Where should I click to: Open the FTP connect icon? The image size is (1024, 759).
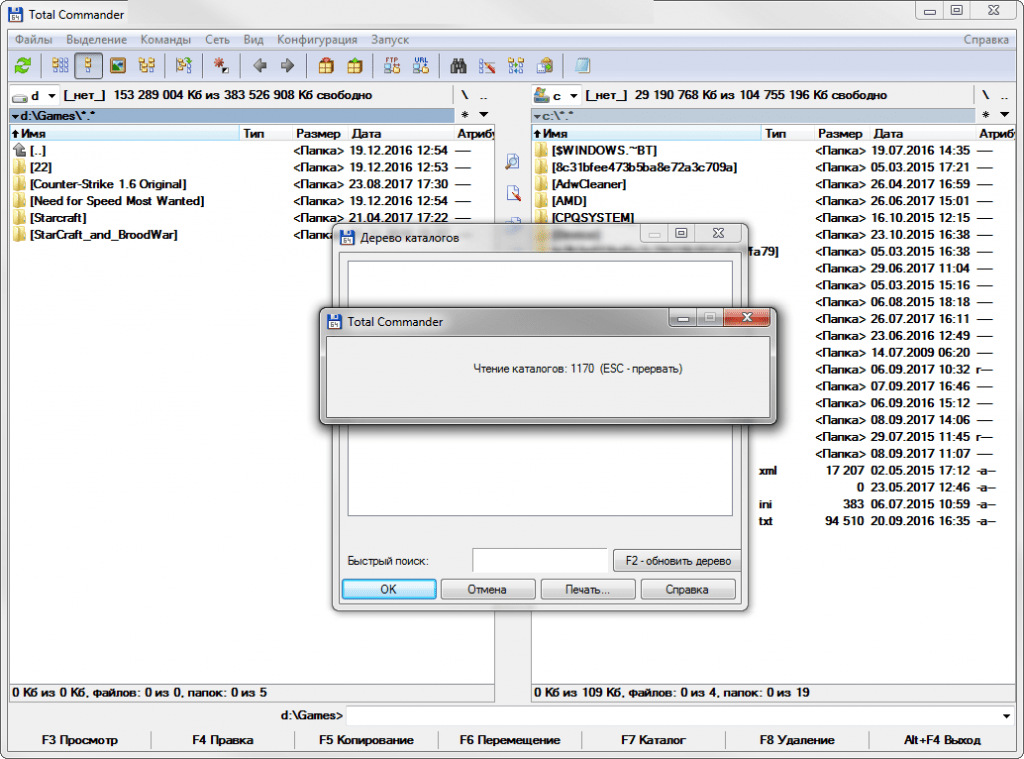pos(392,65)
